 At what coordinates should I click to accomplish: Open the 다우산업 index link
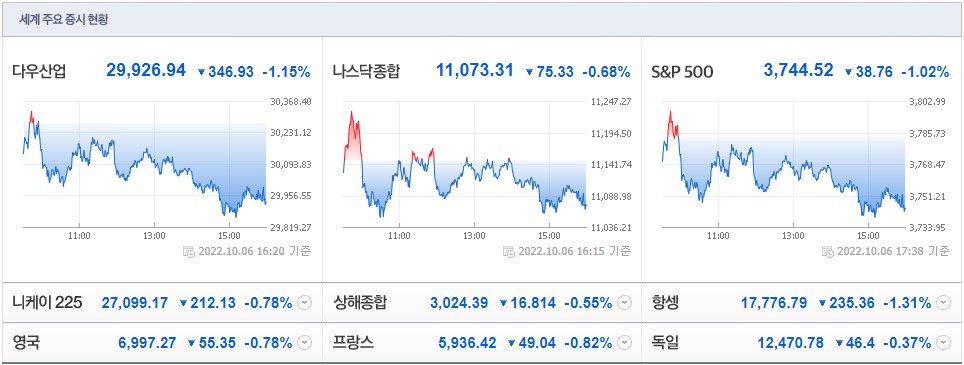click(39, 71)
